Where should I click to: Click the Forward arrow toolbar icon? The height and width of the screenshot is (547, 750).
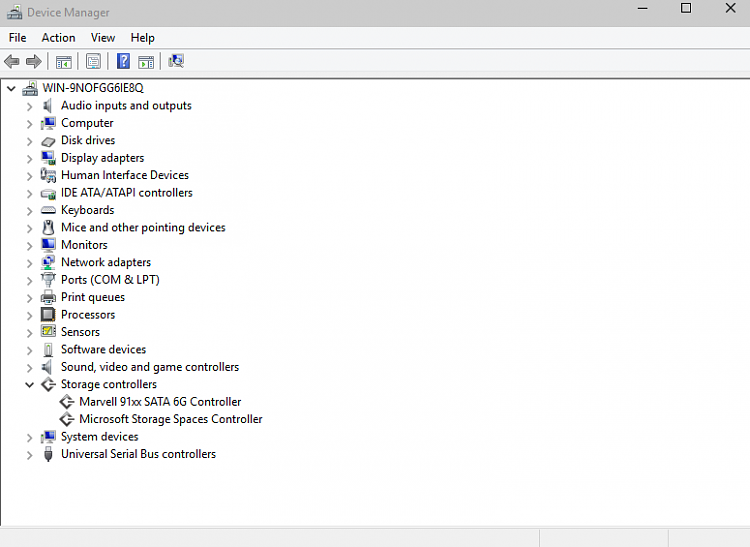tap(33, 61)
